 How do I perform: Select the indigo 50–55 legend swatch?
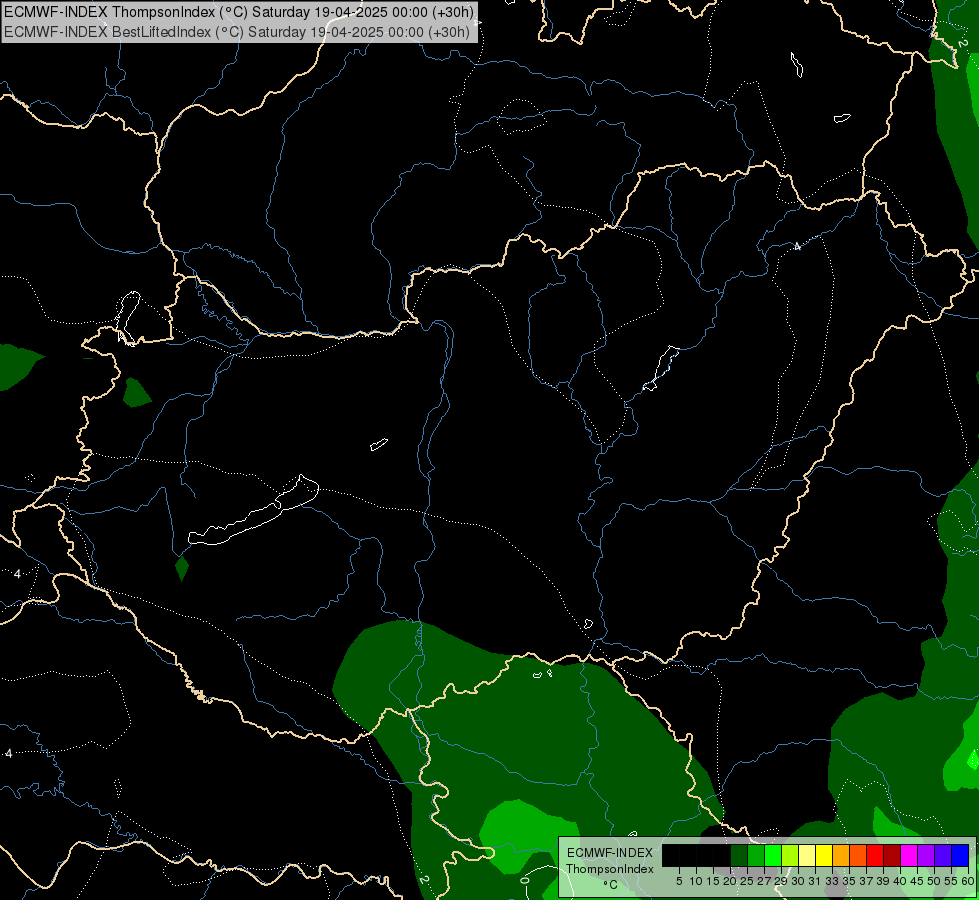pyautogui.click(x=943, y=855)
